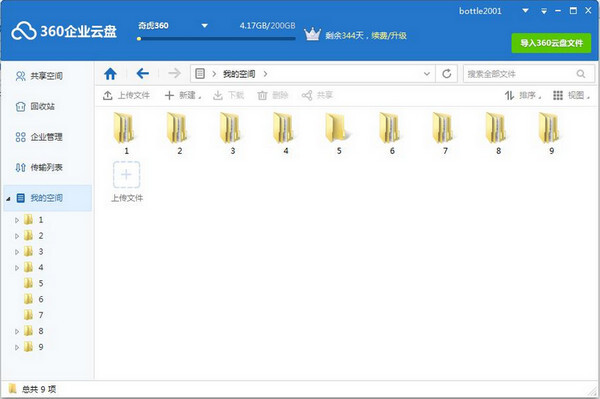Click the breadcrumb root list icon
The width and height of the screenshot is (600, 399).
click(200, 73)
